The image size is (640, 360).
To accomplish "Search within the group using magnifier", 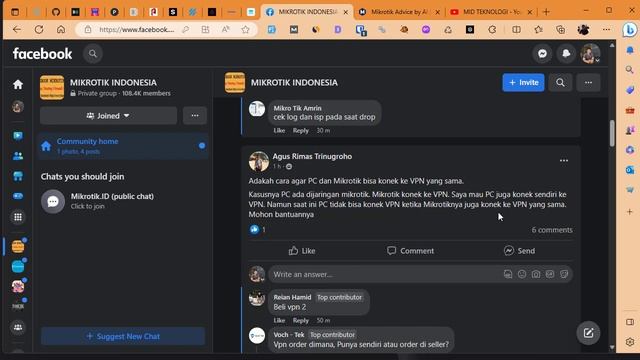I will (x=560, y=82).
